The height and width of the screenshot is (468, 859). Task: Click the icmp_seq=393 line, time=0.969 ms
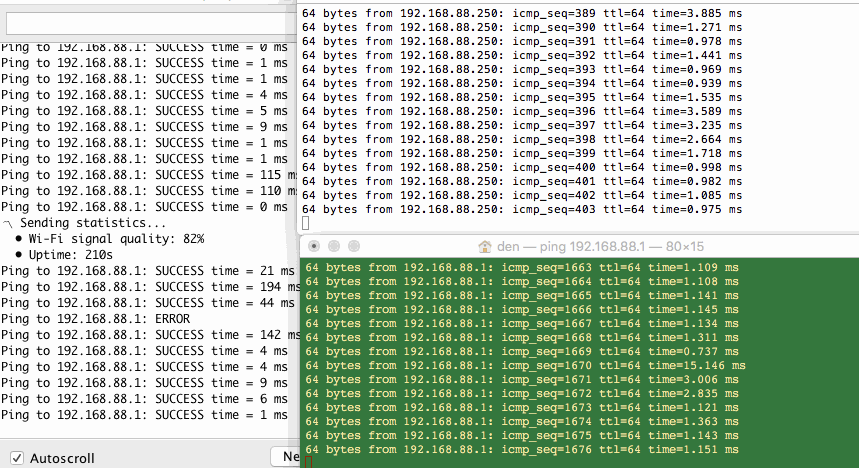click(x=522, y=69)
